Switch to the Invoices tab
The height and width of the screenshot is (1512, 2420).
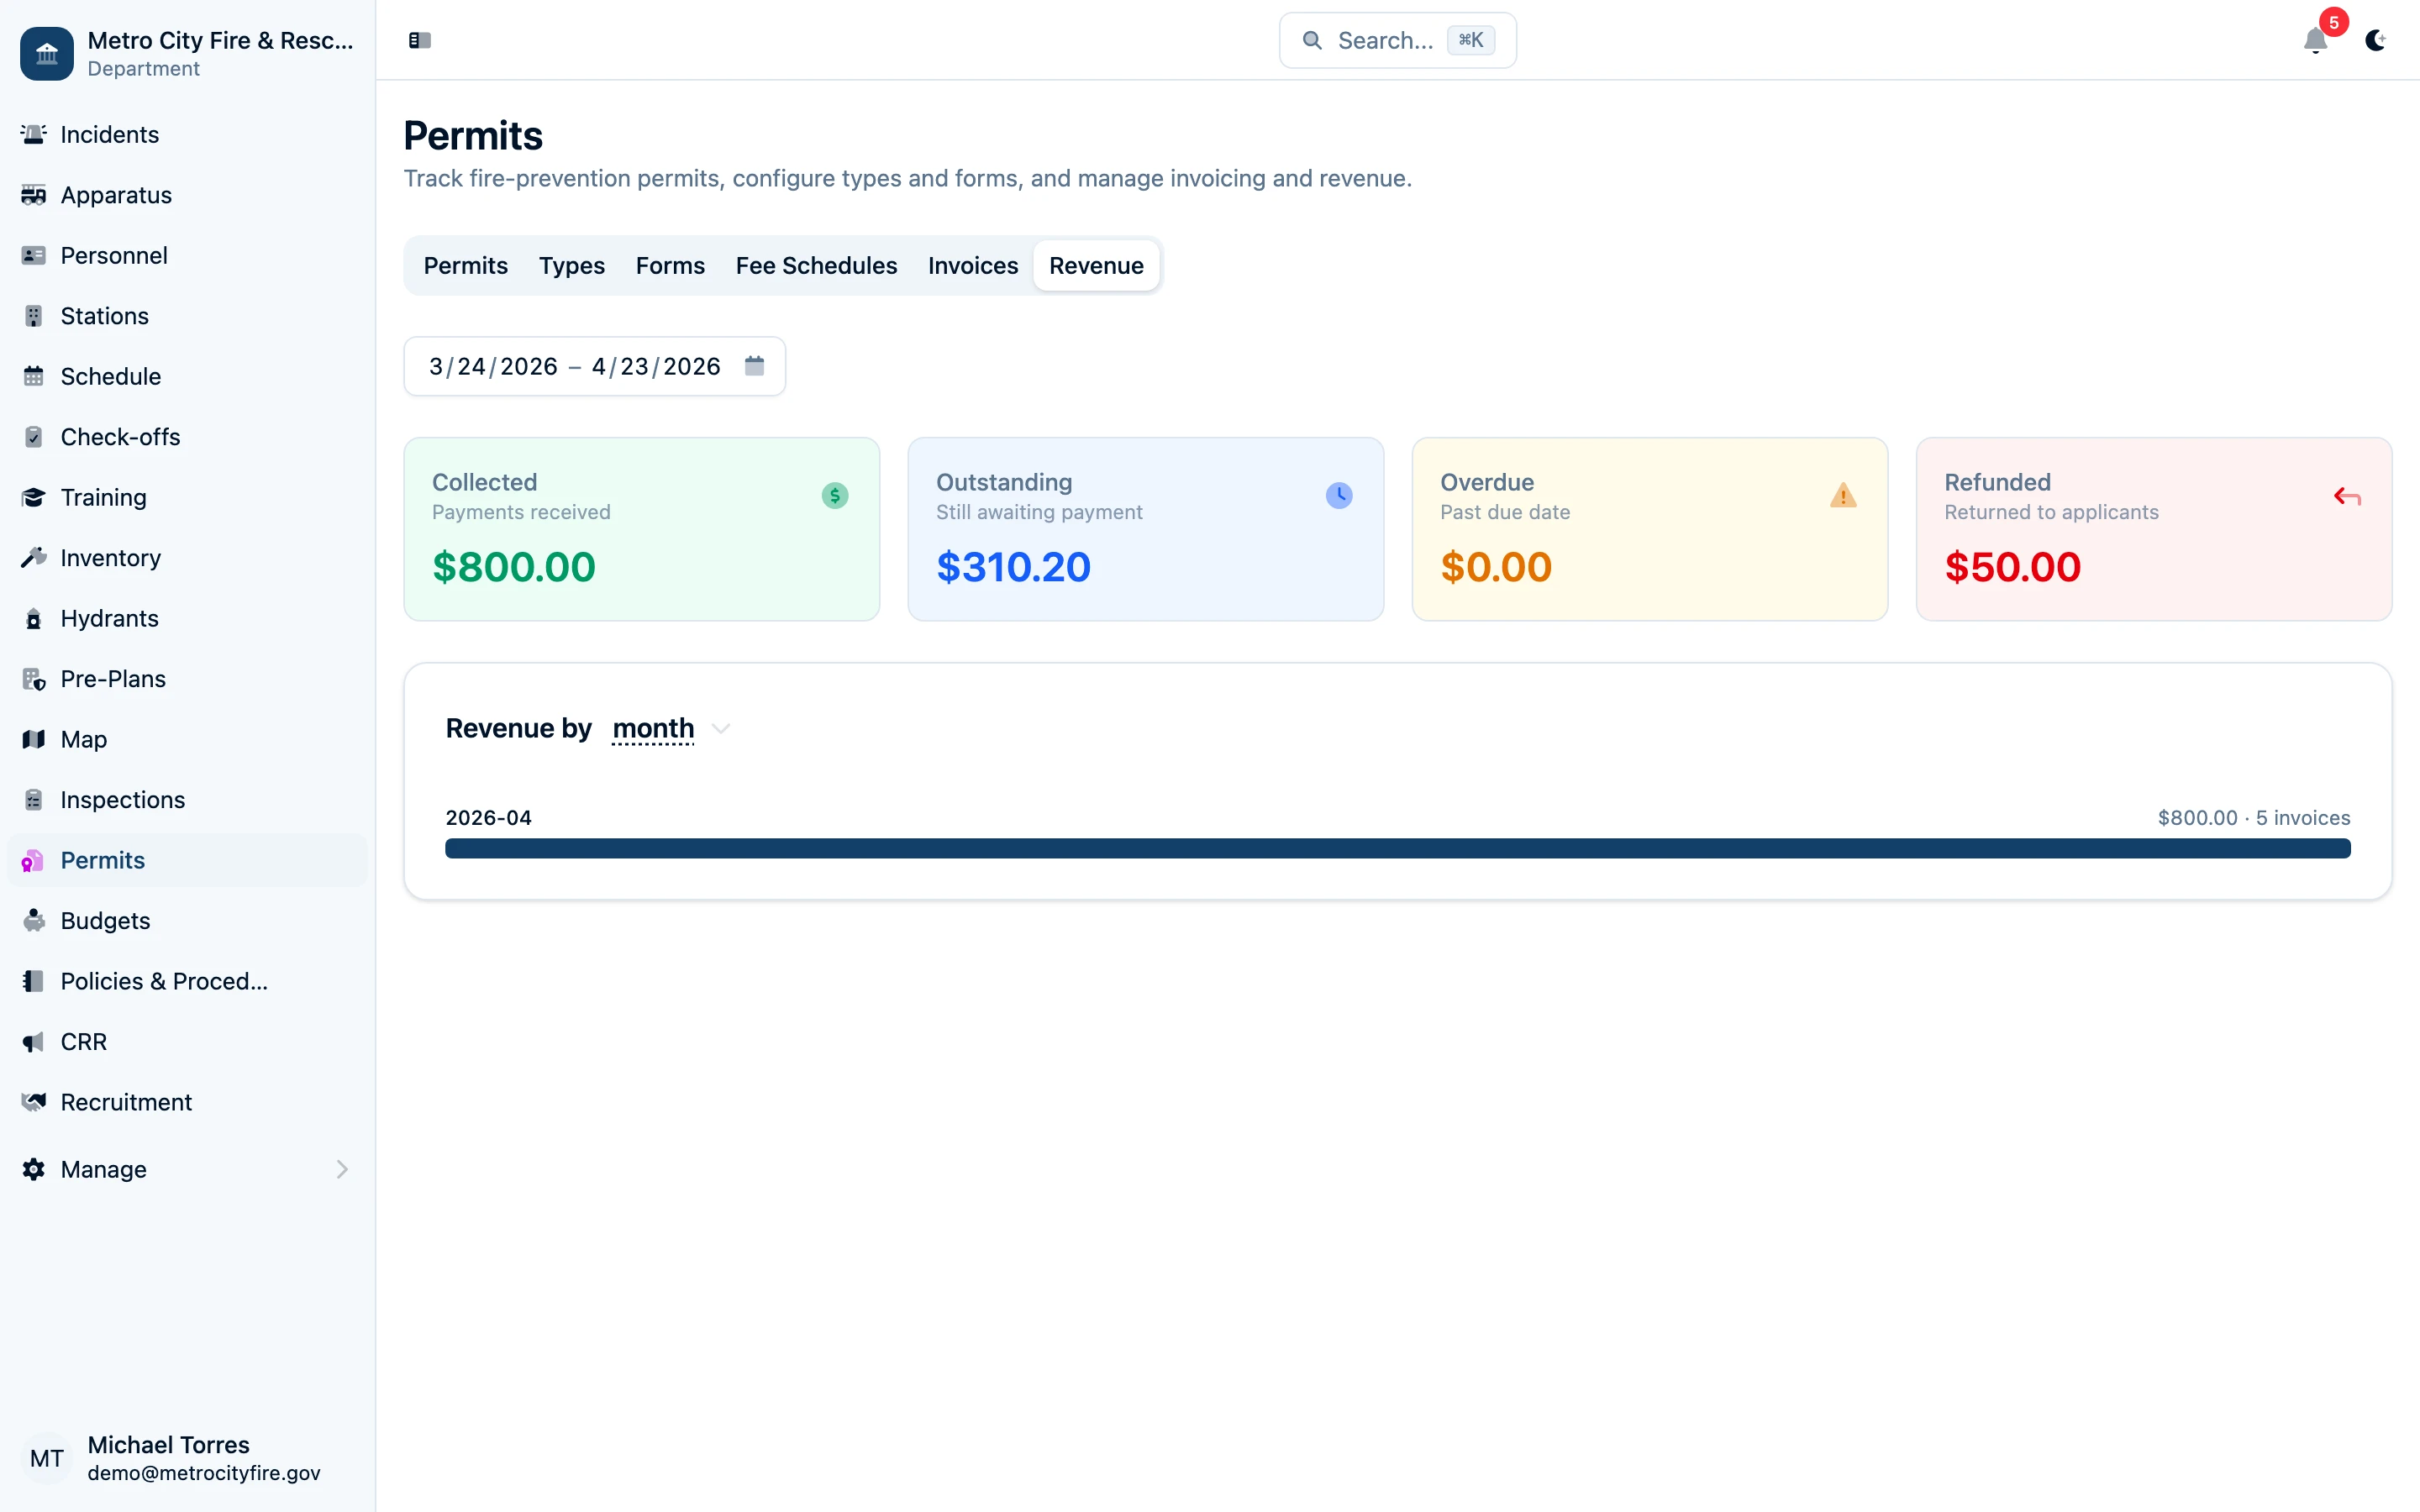pyautogui.click(x=972, y=265)
